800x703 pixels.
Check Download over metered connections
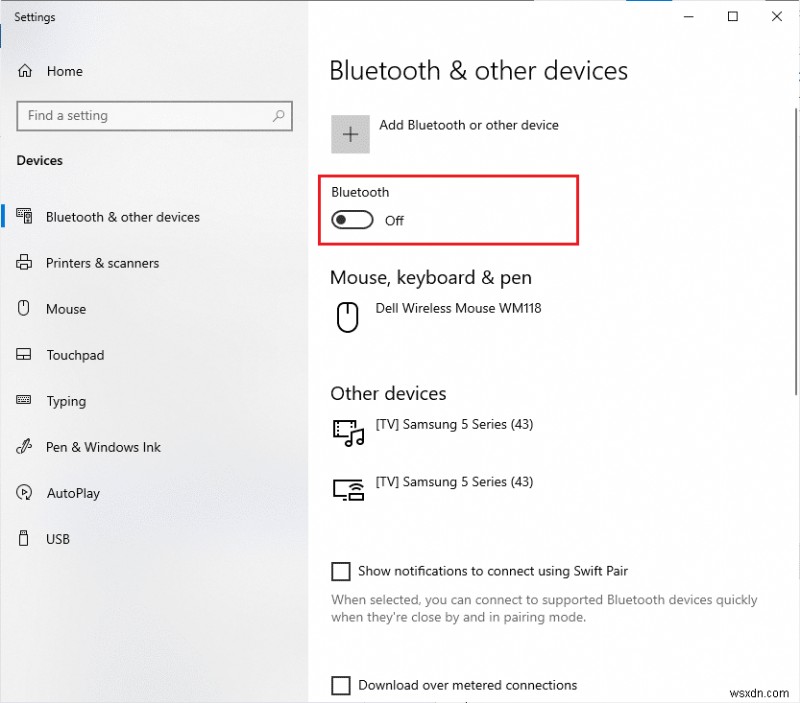pyautogui.click(x=340, y=685)
